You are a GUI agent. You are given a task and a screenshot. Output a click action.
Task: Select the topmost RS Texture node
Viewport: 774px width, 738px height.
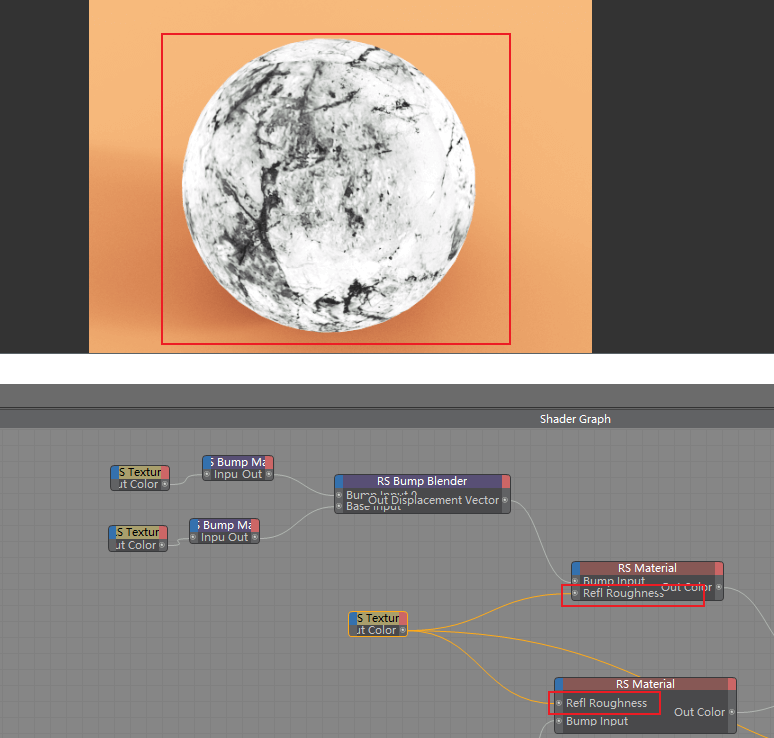click(140, 472)
